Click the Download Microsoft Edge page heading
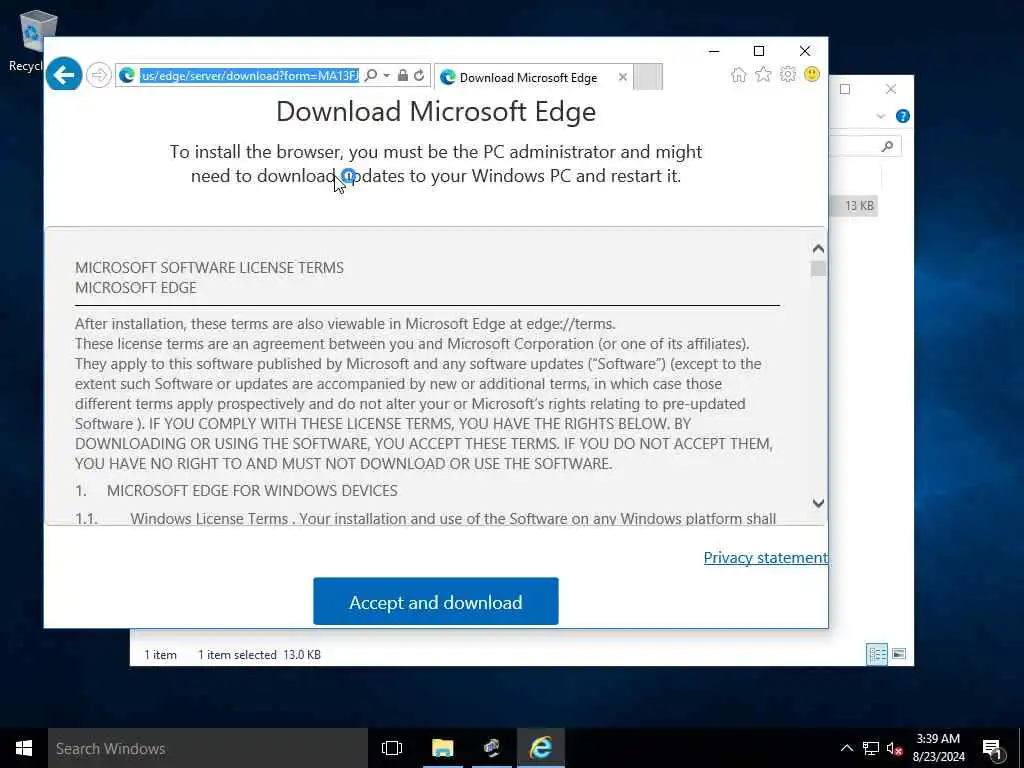The width and height of the screenshot is (1024, 768). point(436,112)
